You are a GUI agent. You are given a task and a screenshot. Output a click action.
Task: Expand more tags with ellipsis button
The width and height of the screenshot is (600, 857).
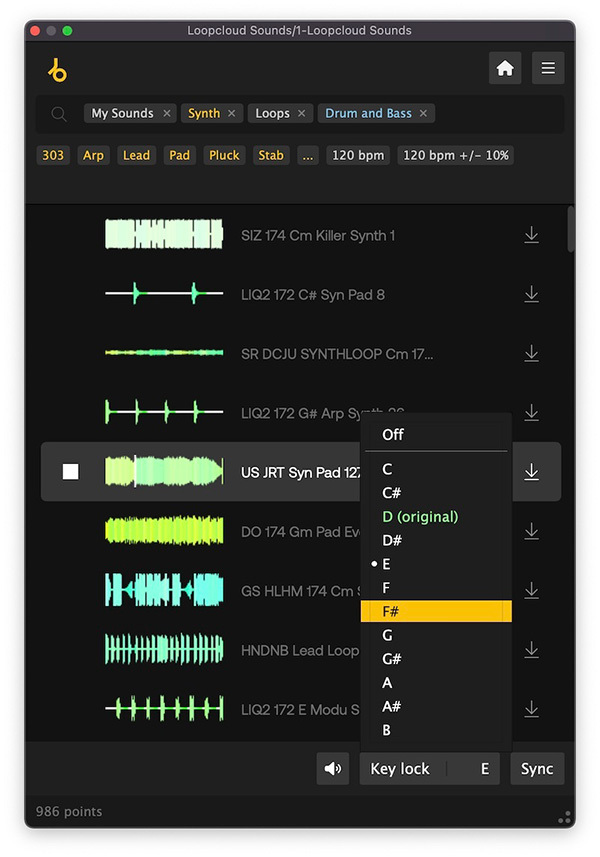pos(307,155)
